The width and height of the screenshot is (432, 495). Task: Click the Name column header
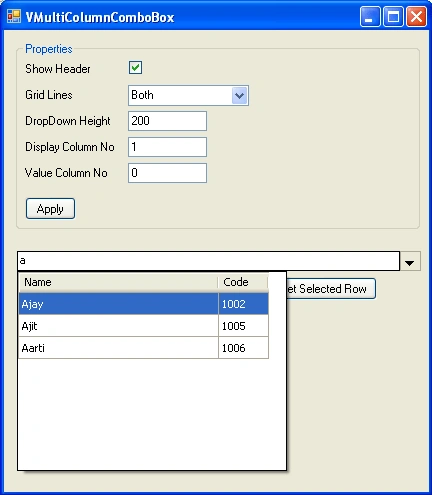(x=118, y=282)
